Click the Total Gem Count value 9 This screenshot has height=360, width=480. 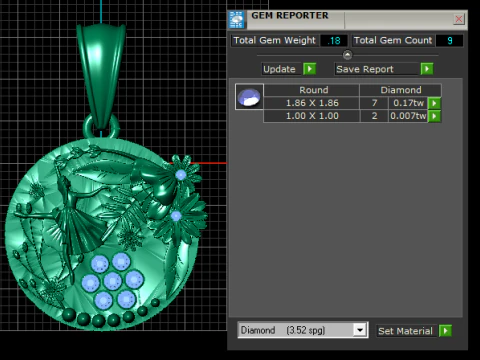tap(449, 41)
